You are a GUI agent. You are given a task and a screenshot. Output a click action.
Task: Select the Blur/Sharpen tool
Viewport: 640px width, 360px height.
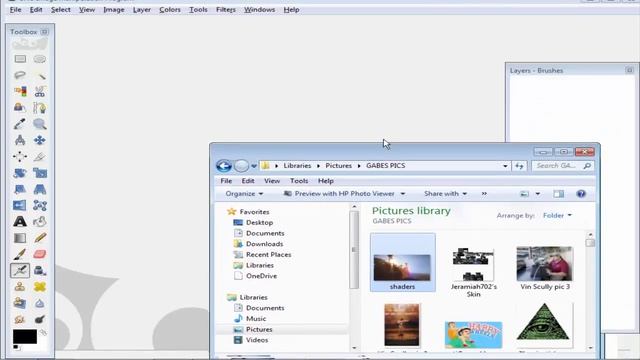coord(40,303)
